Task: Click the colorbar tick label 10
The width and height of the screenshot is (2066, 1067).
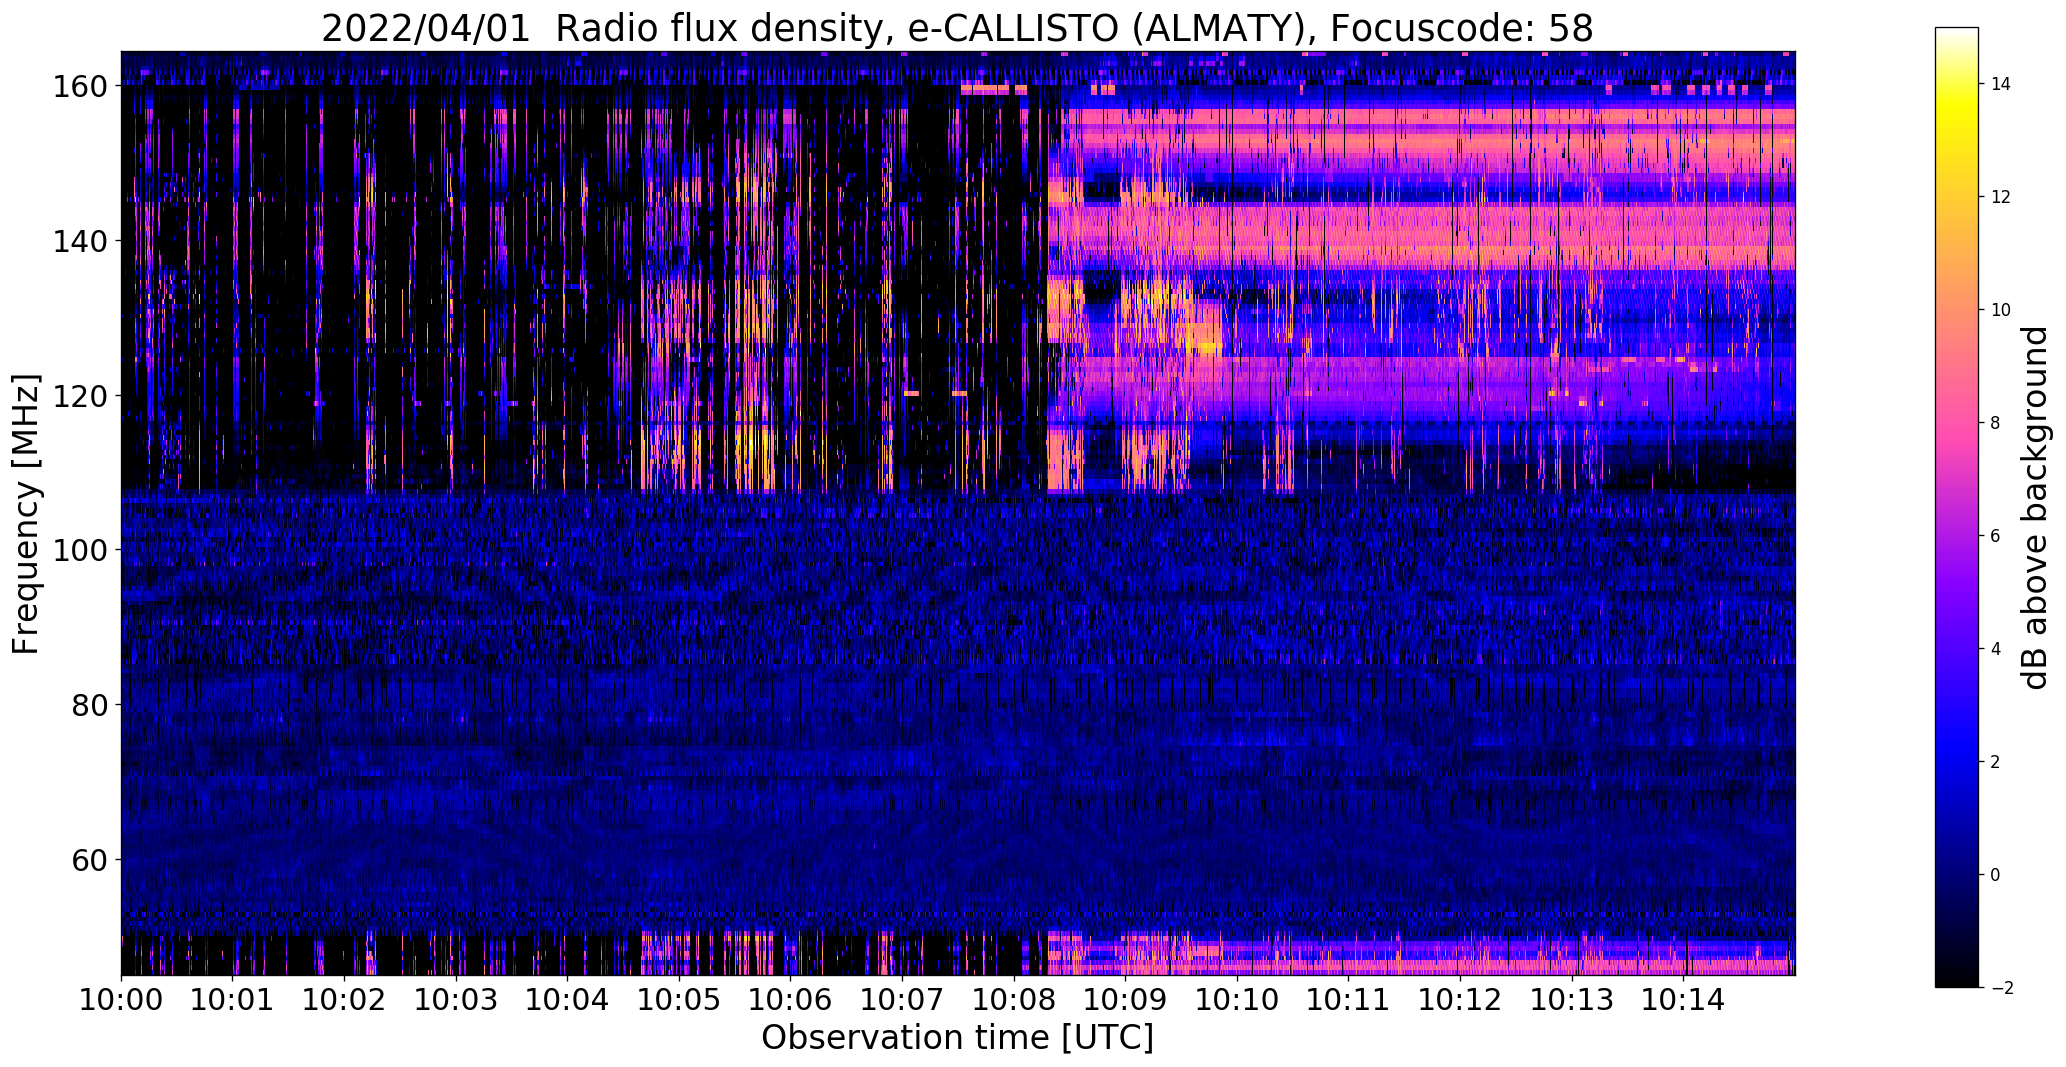Action: pos(2001,310)
